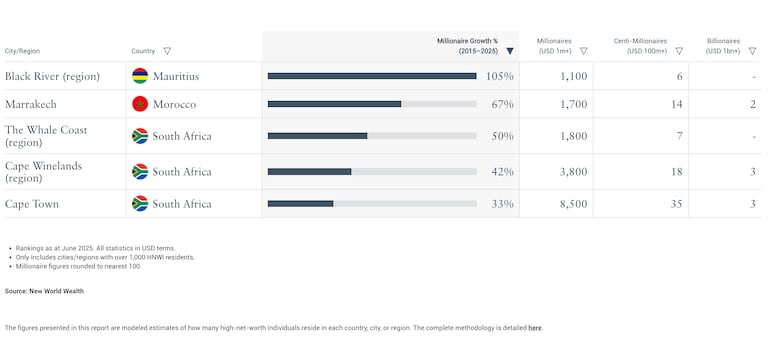Select the Black River (region) row name
The image size is (768, 364).
click(x=52, y=76)
